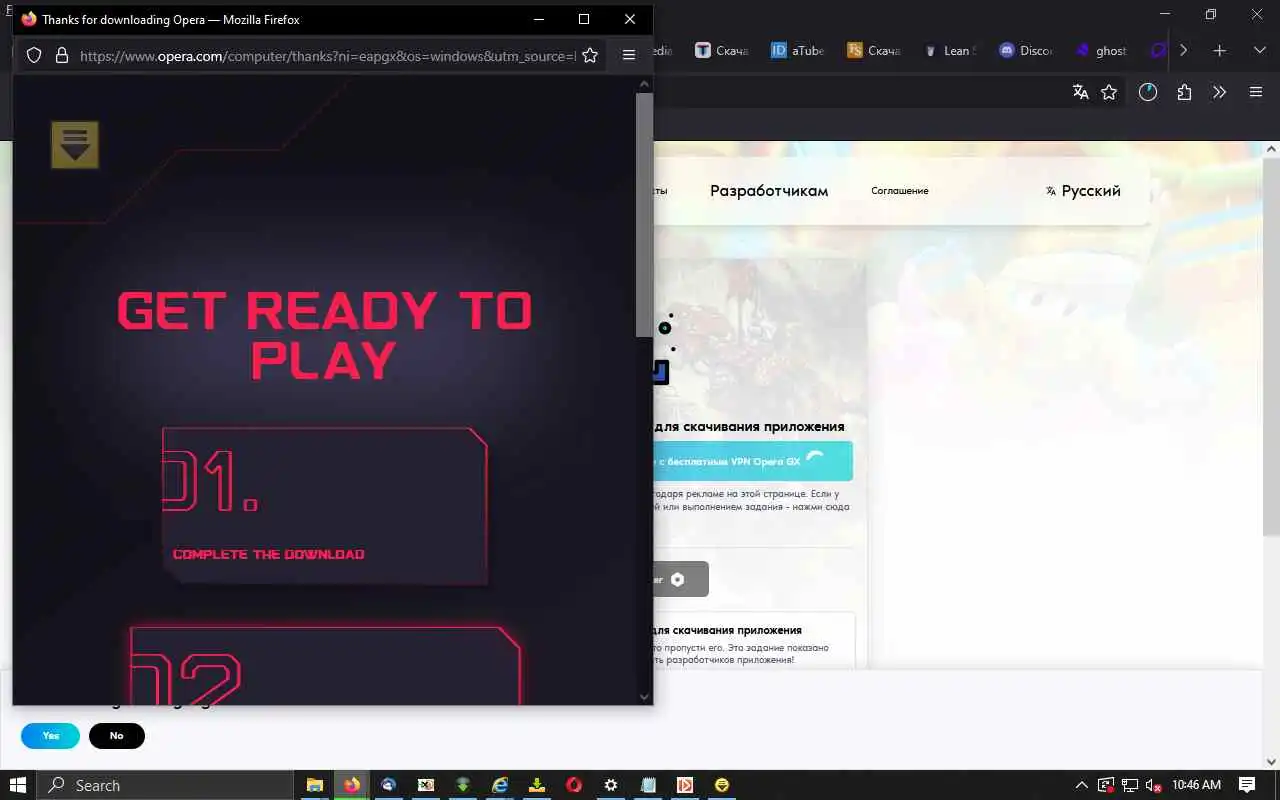Click the teal VPN Opera GX download button
The image size is (1280, 800).
pyautogui.click(x=753, y=461)
